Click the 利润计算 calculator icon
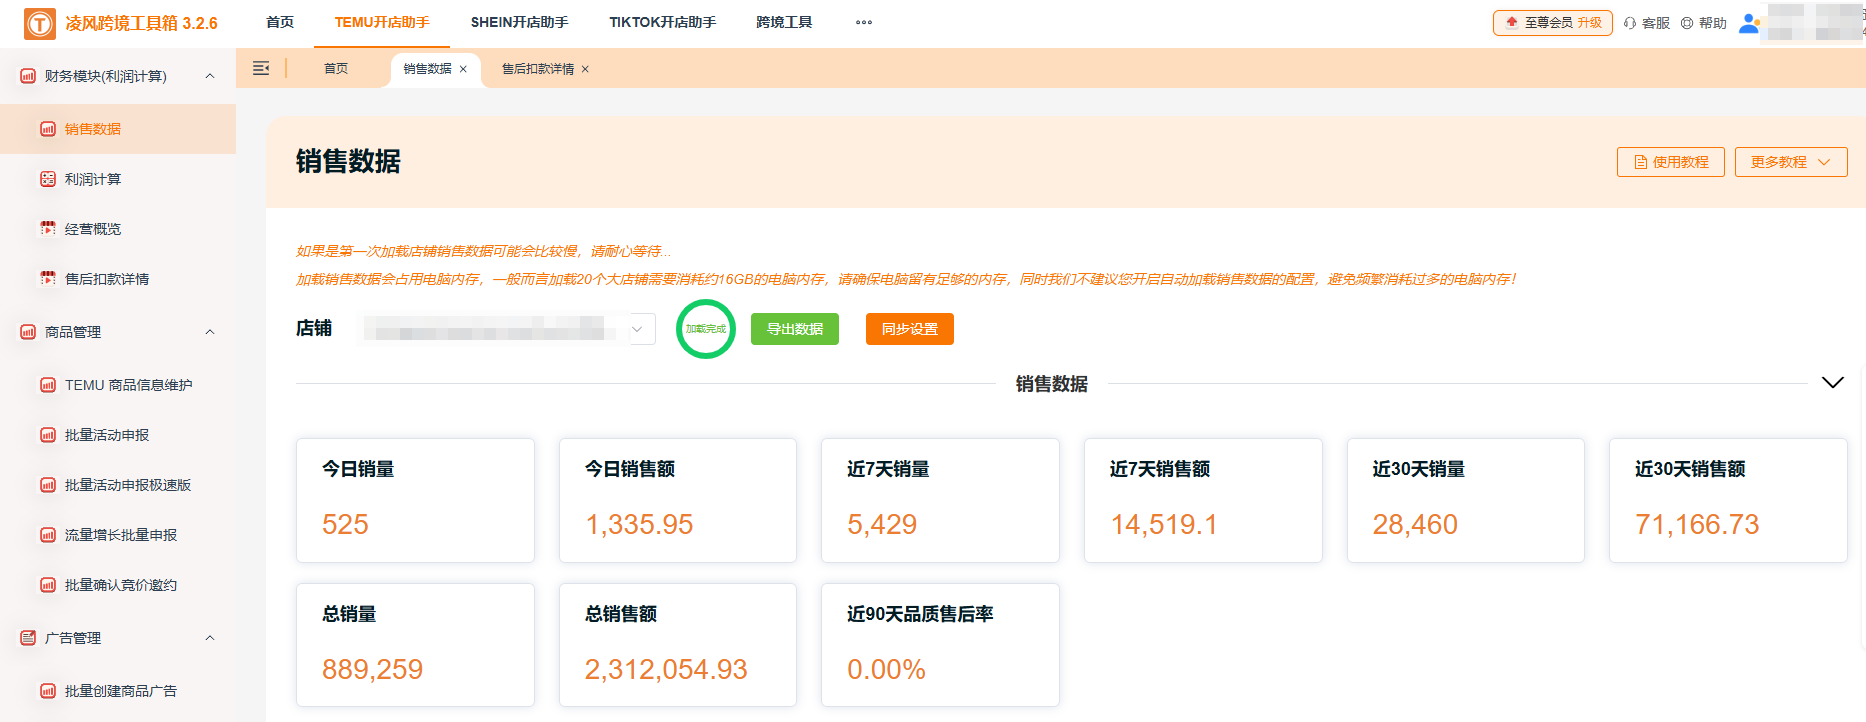 [x=48, y=179]
